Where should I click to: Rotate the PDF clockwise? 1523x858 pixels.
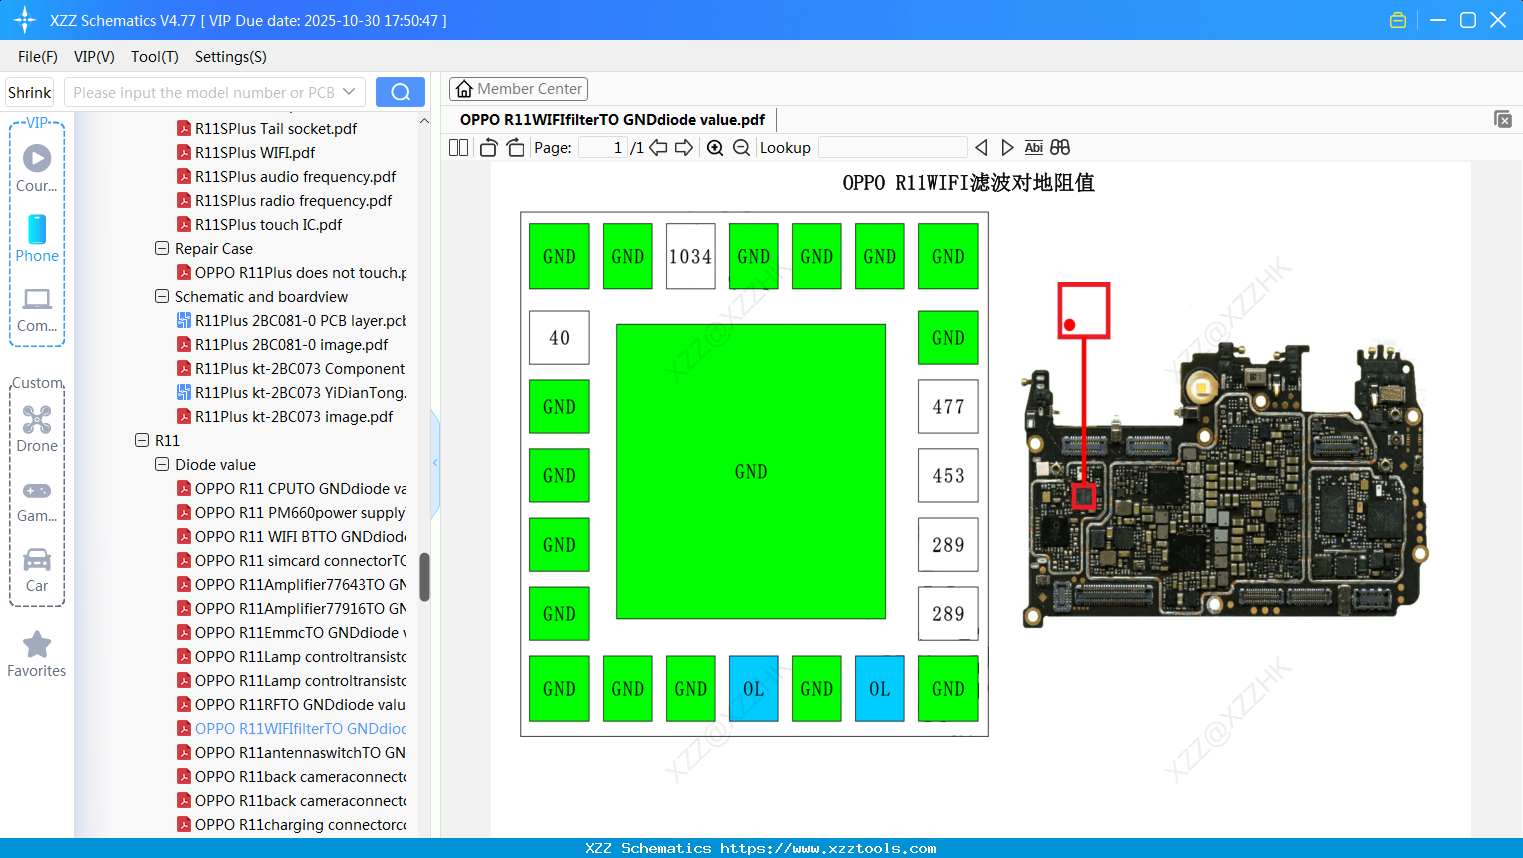[515, 148]
